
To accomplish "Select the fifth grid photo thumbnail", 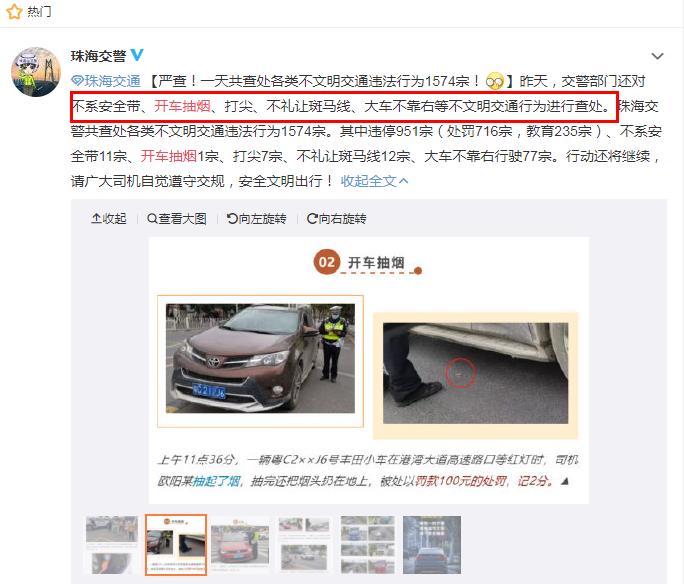I will click(368, 545).
